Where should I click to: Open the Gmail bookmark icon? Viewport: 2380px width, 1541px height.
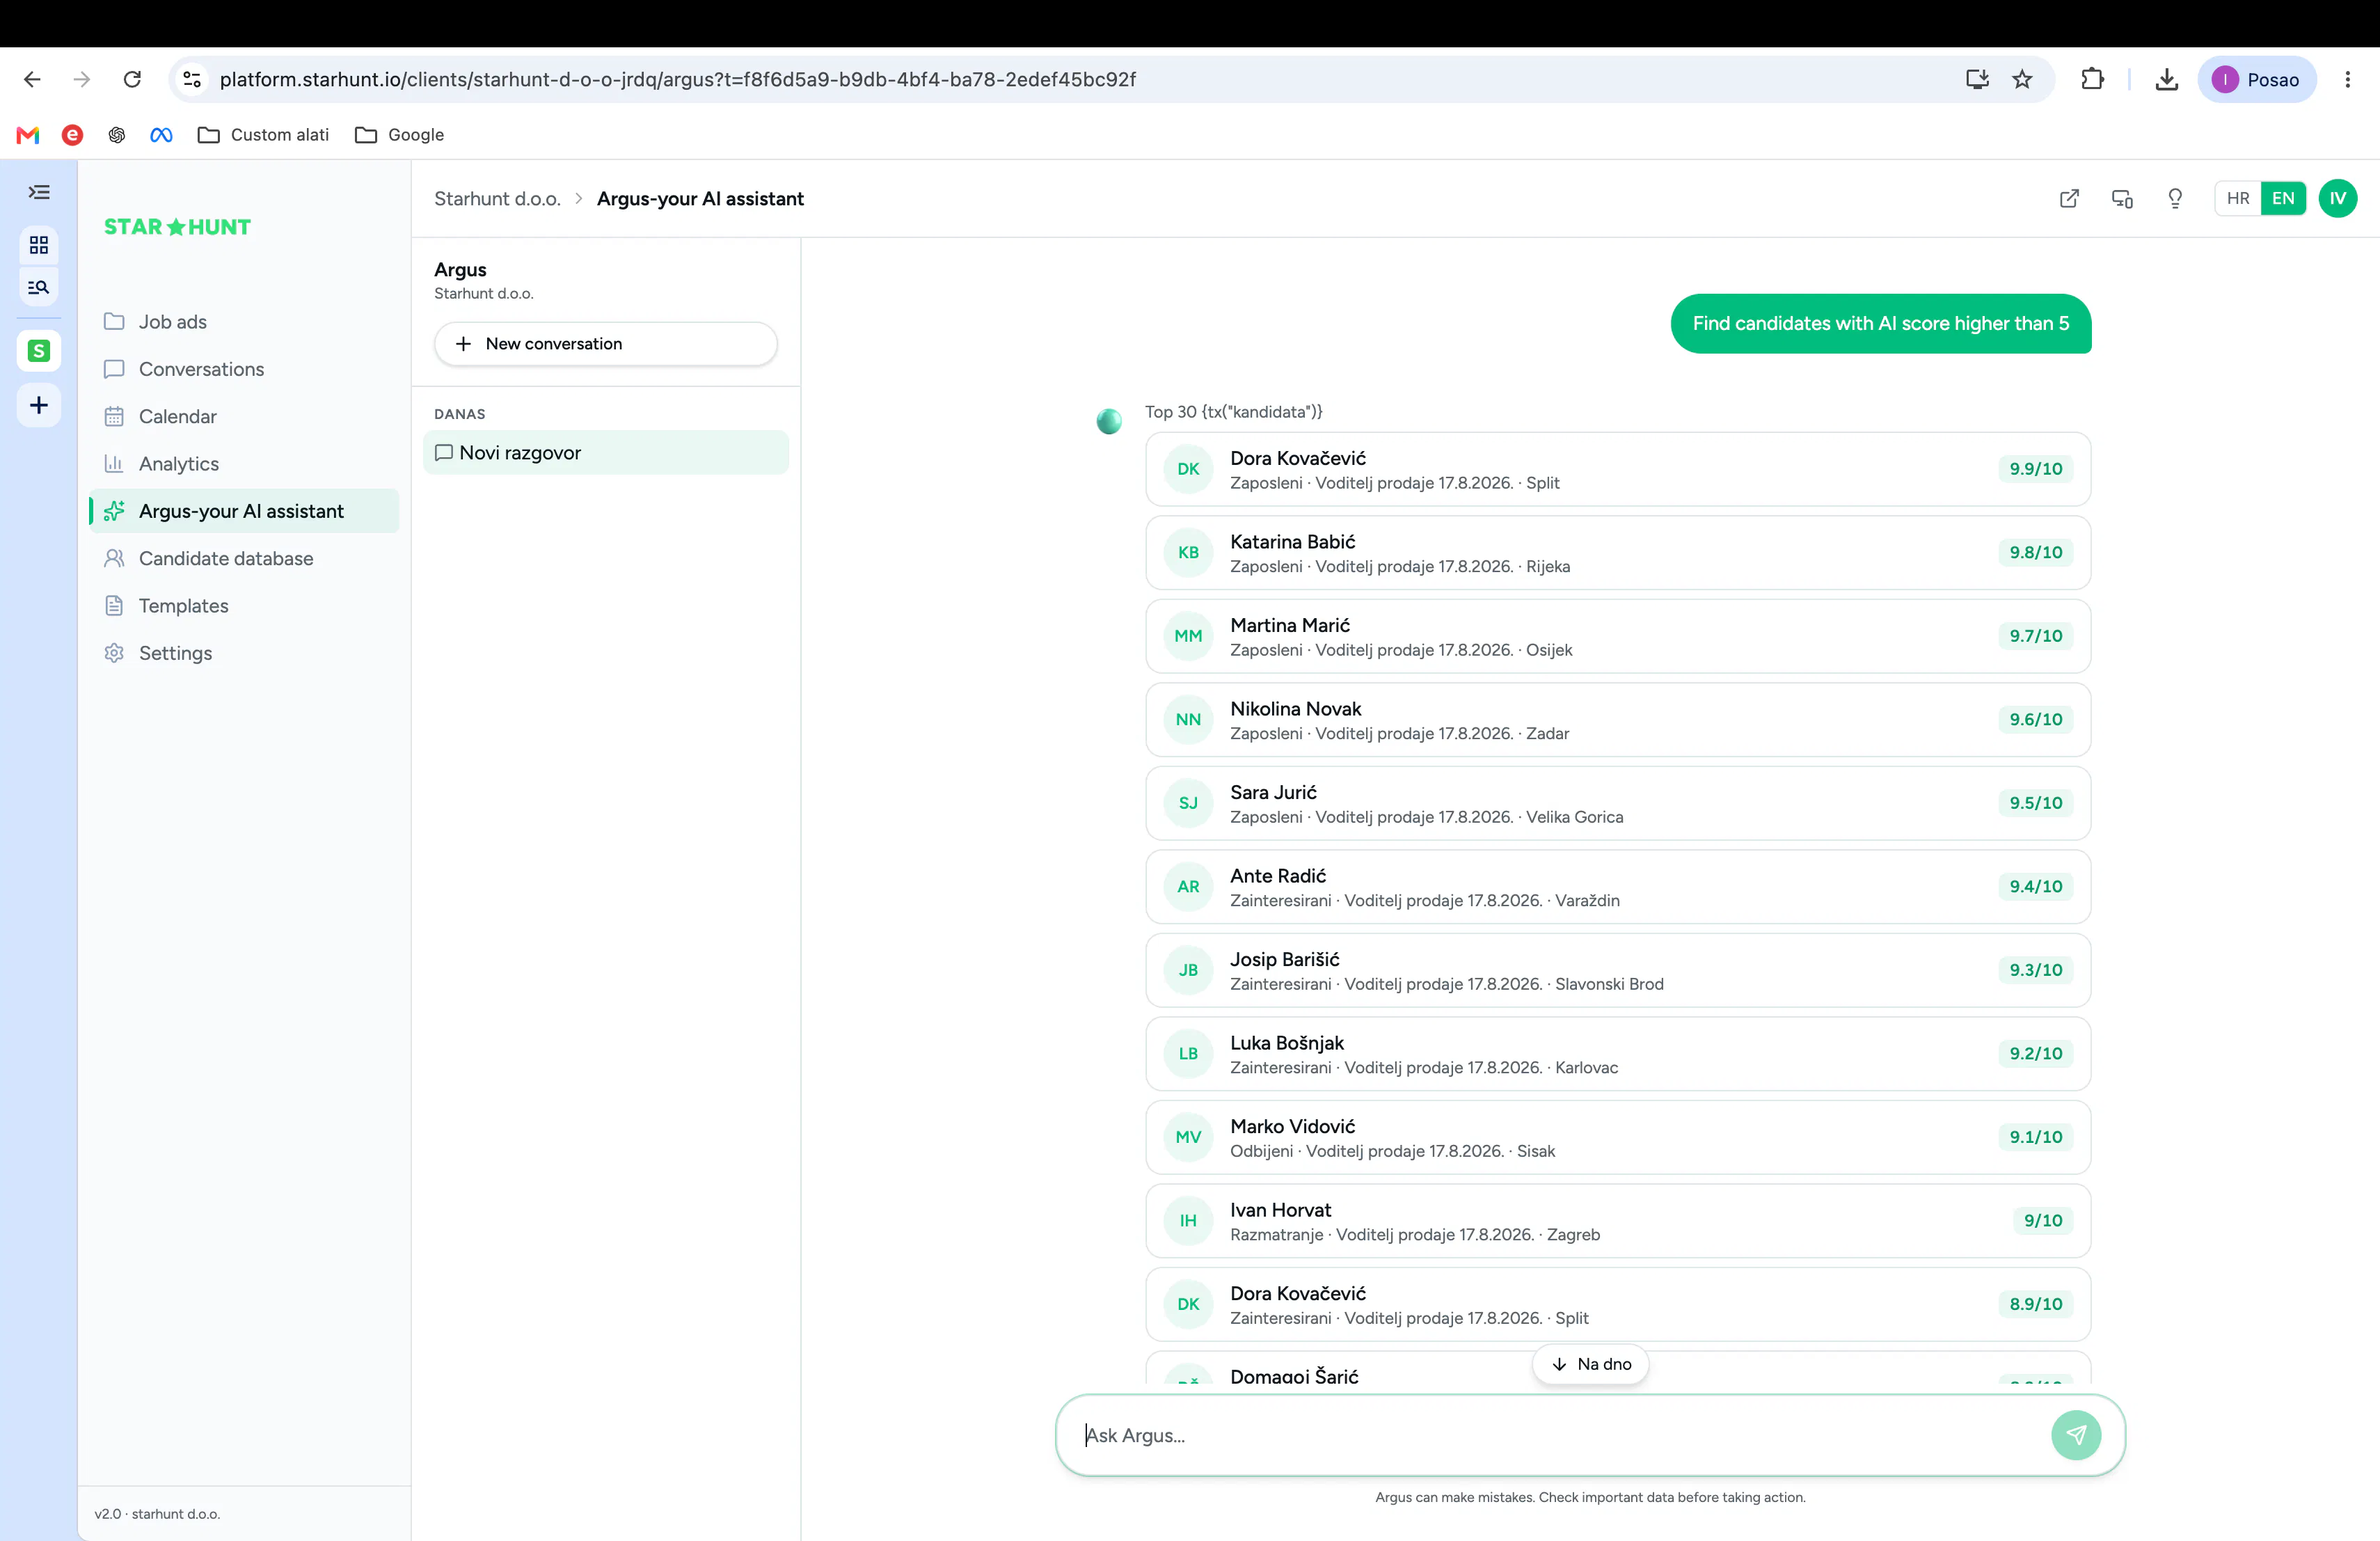pyautogui.click(x=28, y=135)
